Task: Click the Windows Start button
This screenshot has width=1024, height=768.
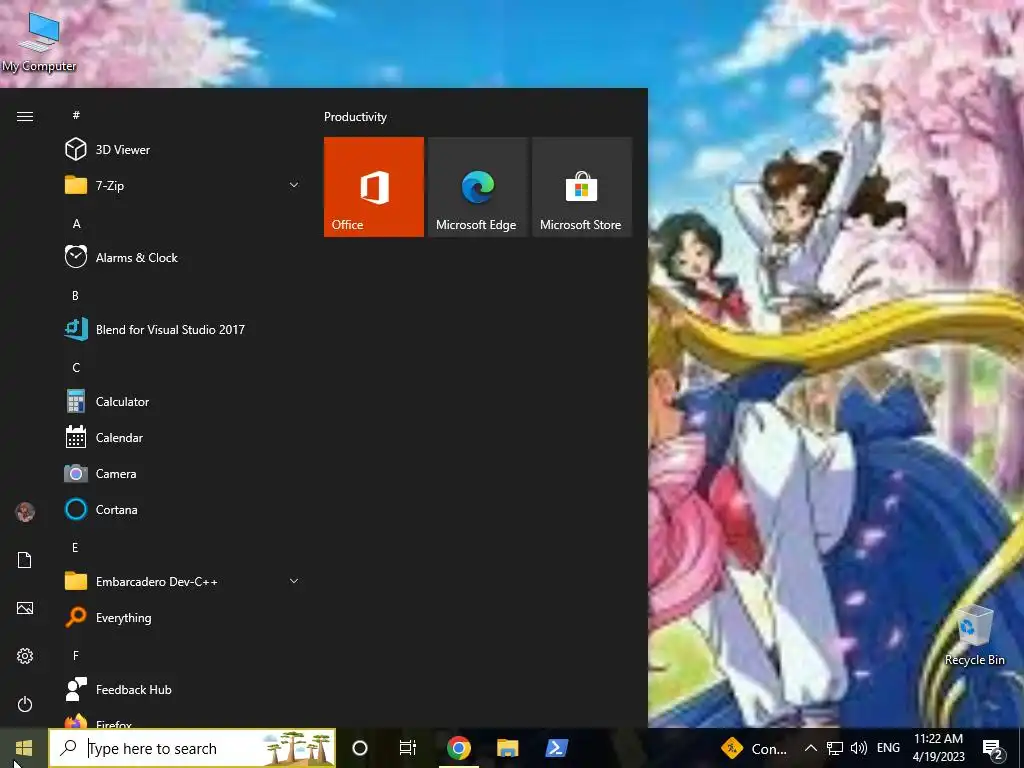Action: click(x=24, y=748)
